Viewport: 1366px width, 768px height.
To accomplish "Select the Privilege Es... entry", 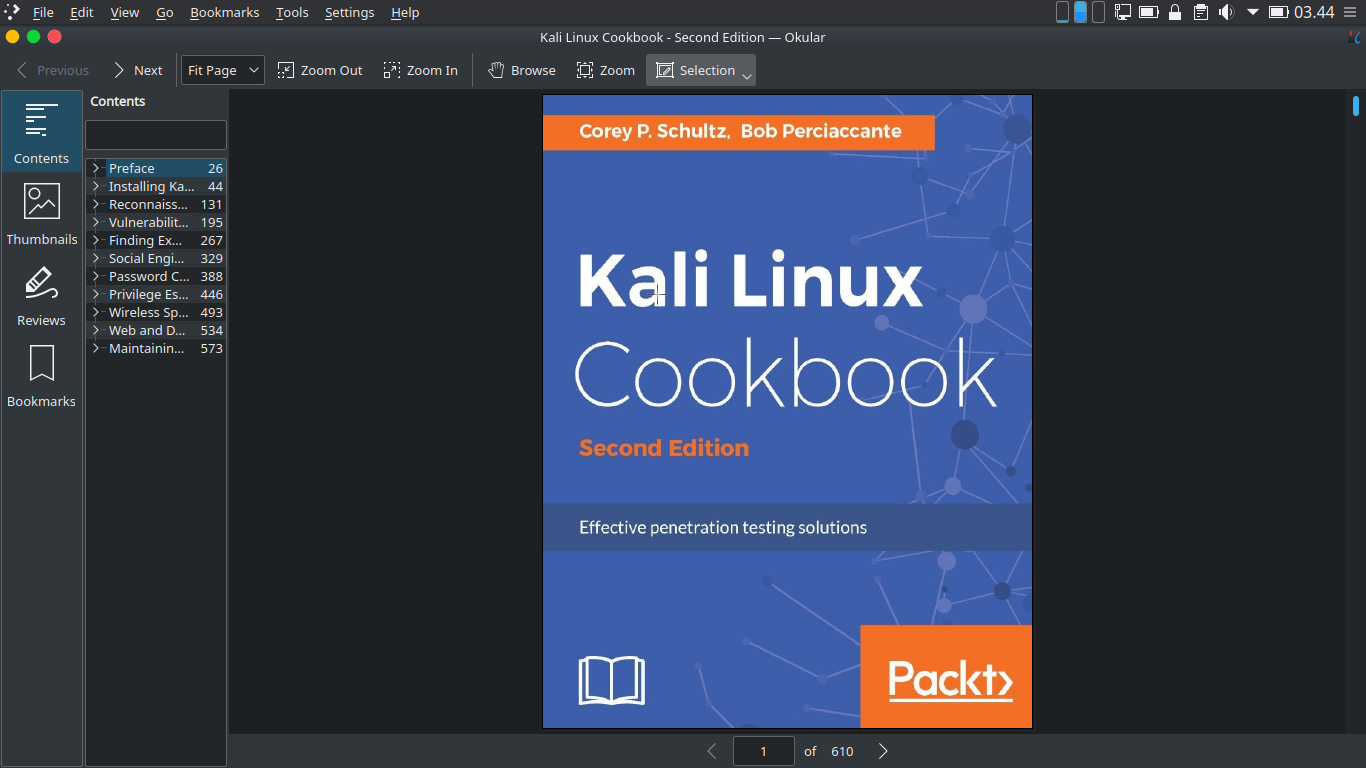I will point(156,294).
